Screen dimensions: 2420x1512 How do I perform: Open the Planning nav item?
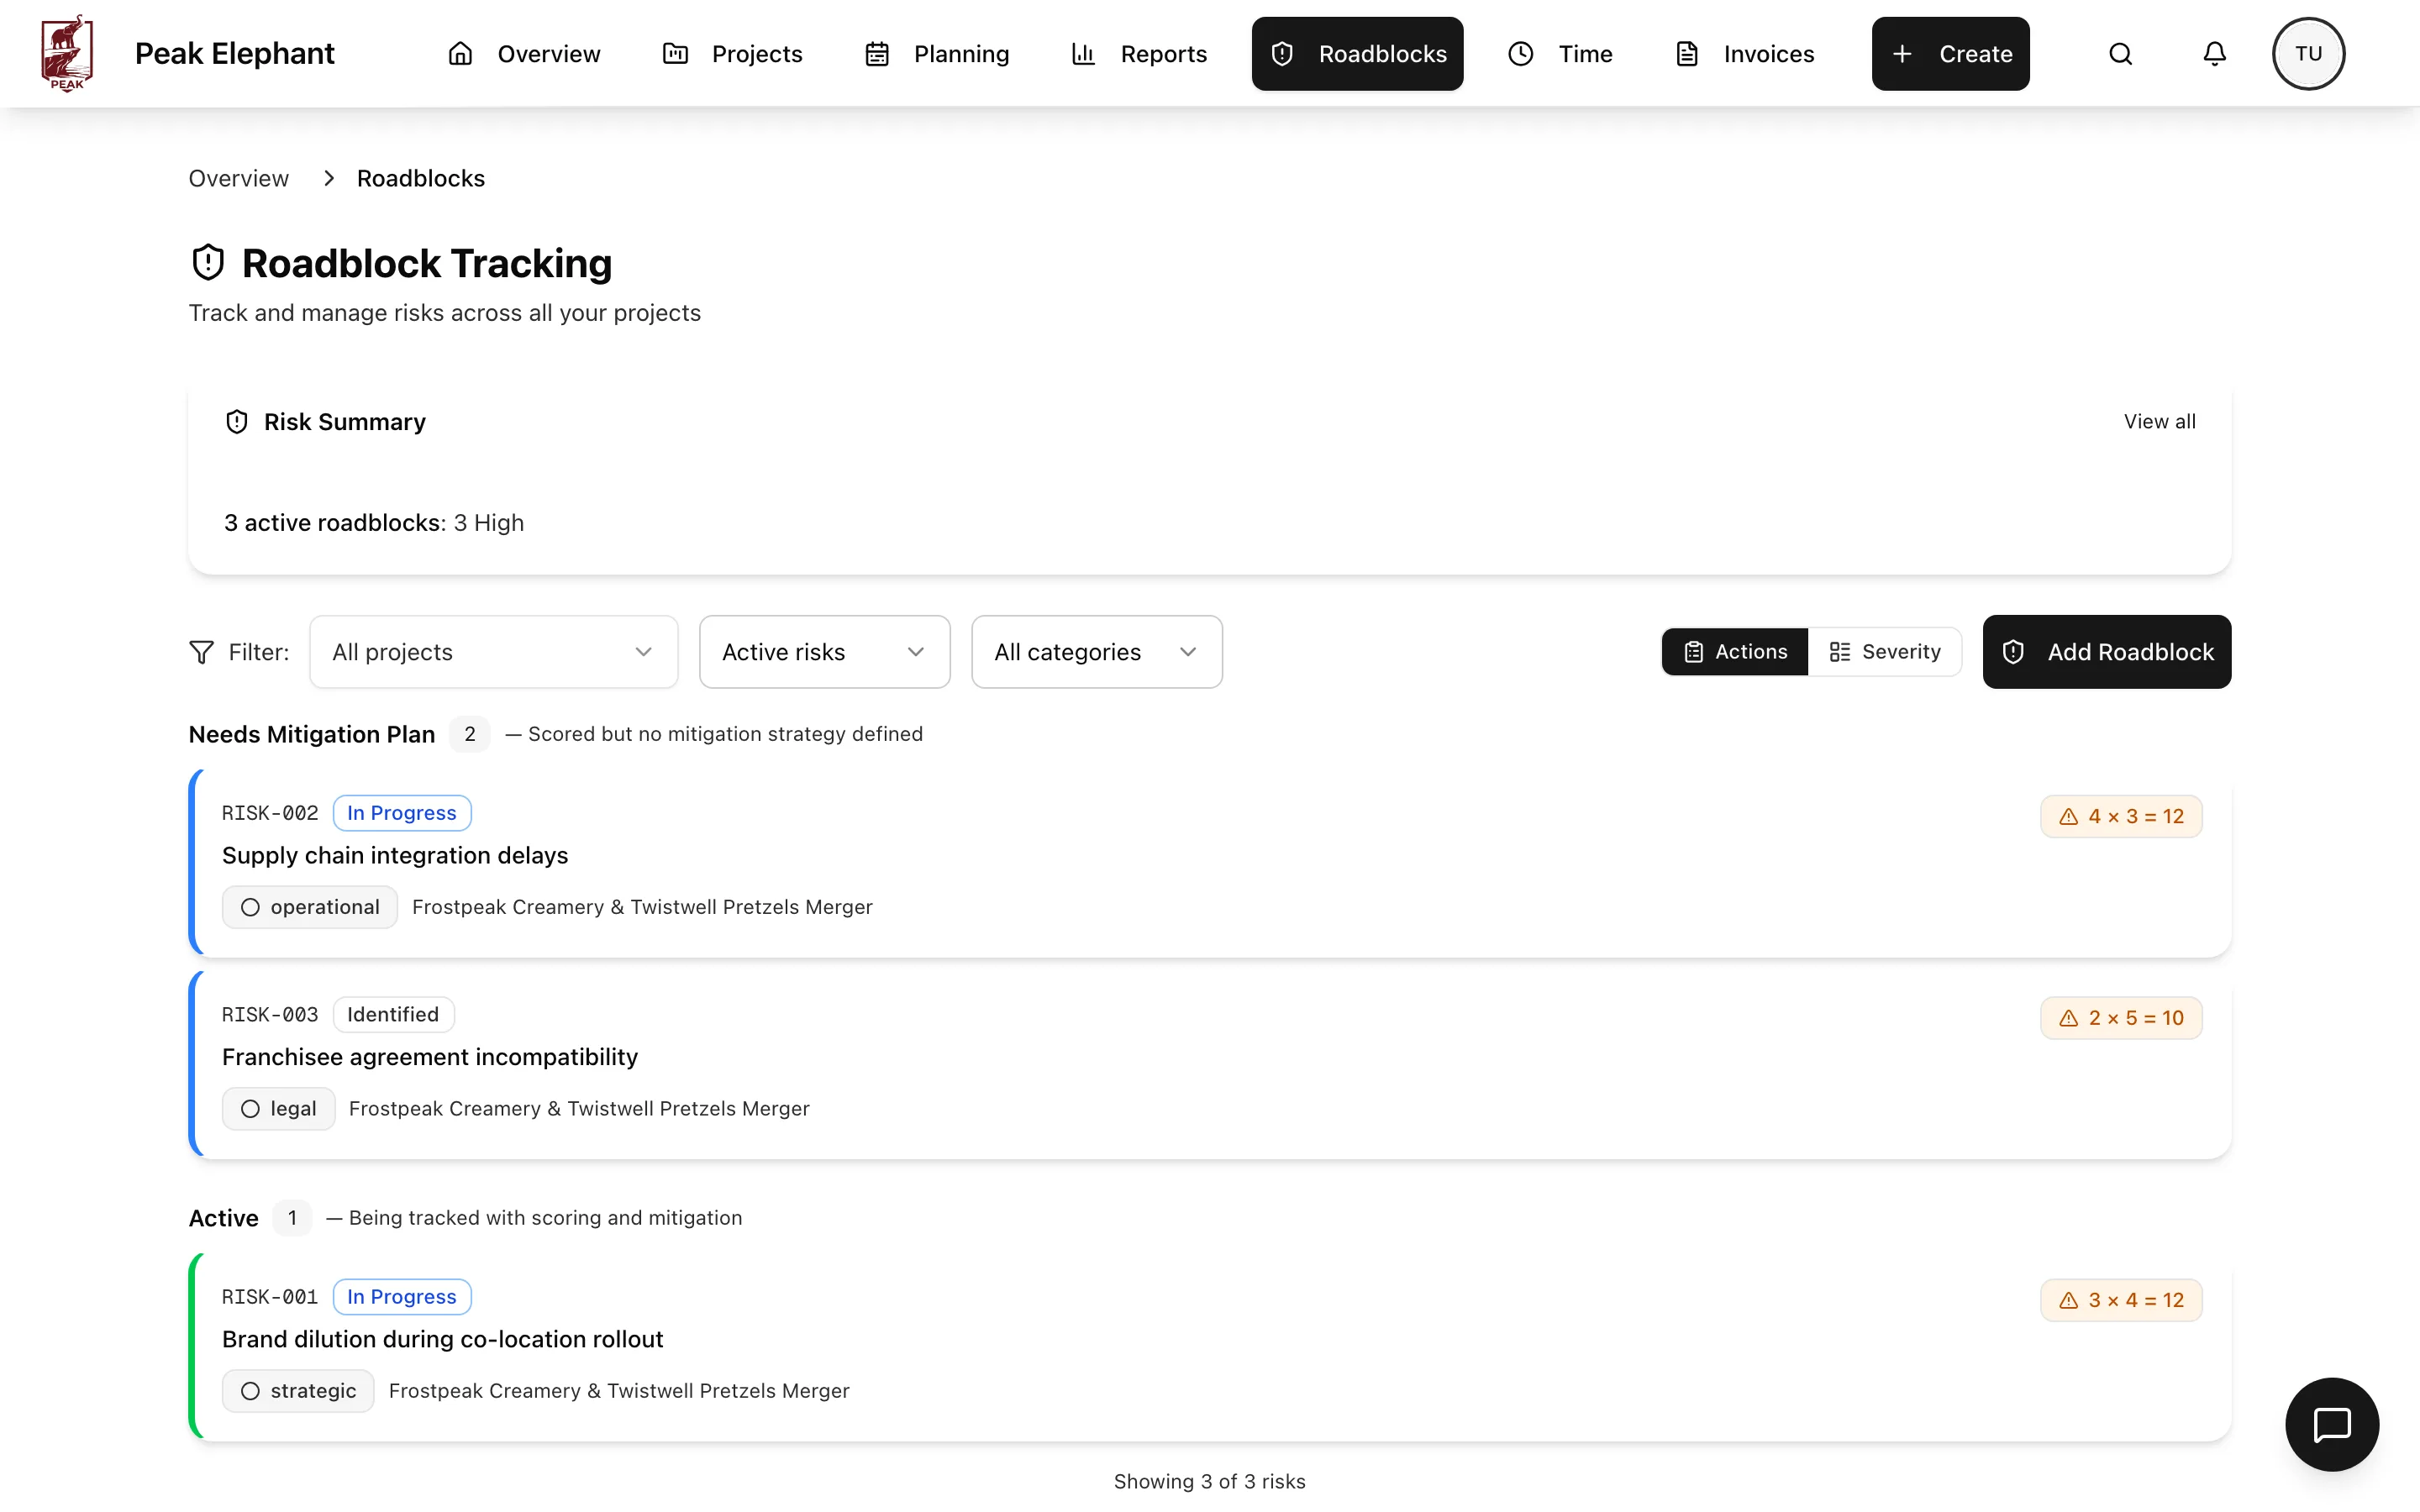pos(937,54)
